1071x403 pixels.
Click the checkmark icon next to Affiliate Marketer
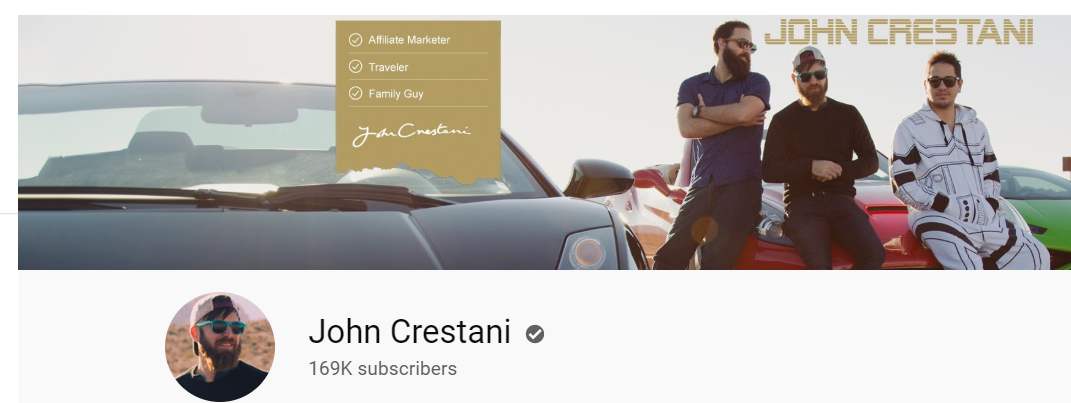click(x=355, y=40)
